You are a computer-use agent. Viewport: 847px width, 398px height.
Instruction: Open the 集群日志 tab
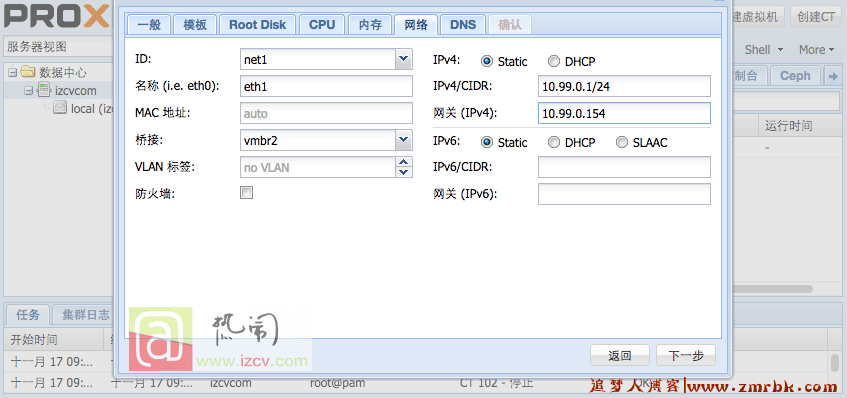click(x=85, y=315)
